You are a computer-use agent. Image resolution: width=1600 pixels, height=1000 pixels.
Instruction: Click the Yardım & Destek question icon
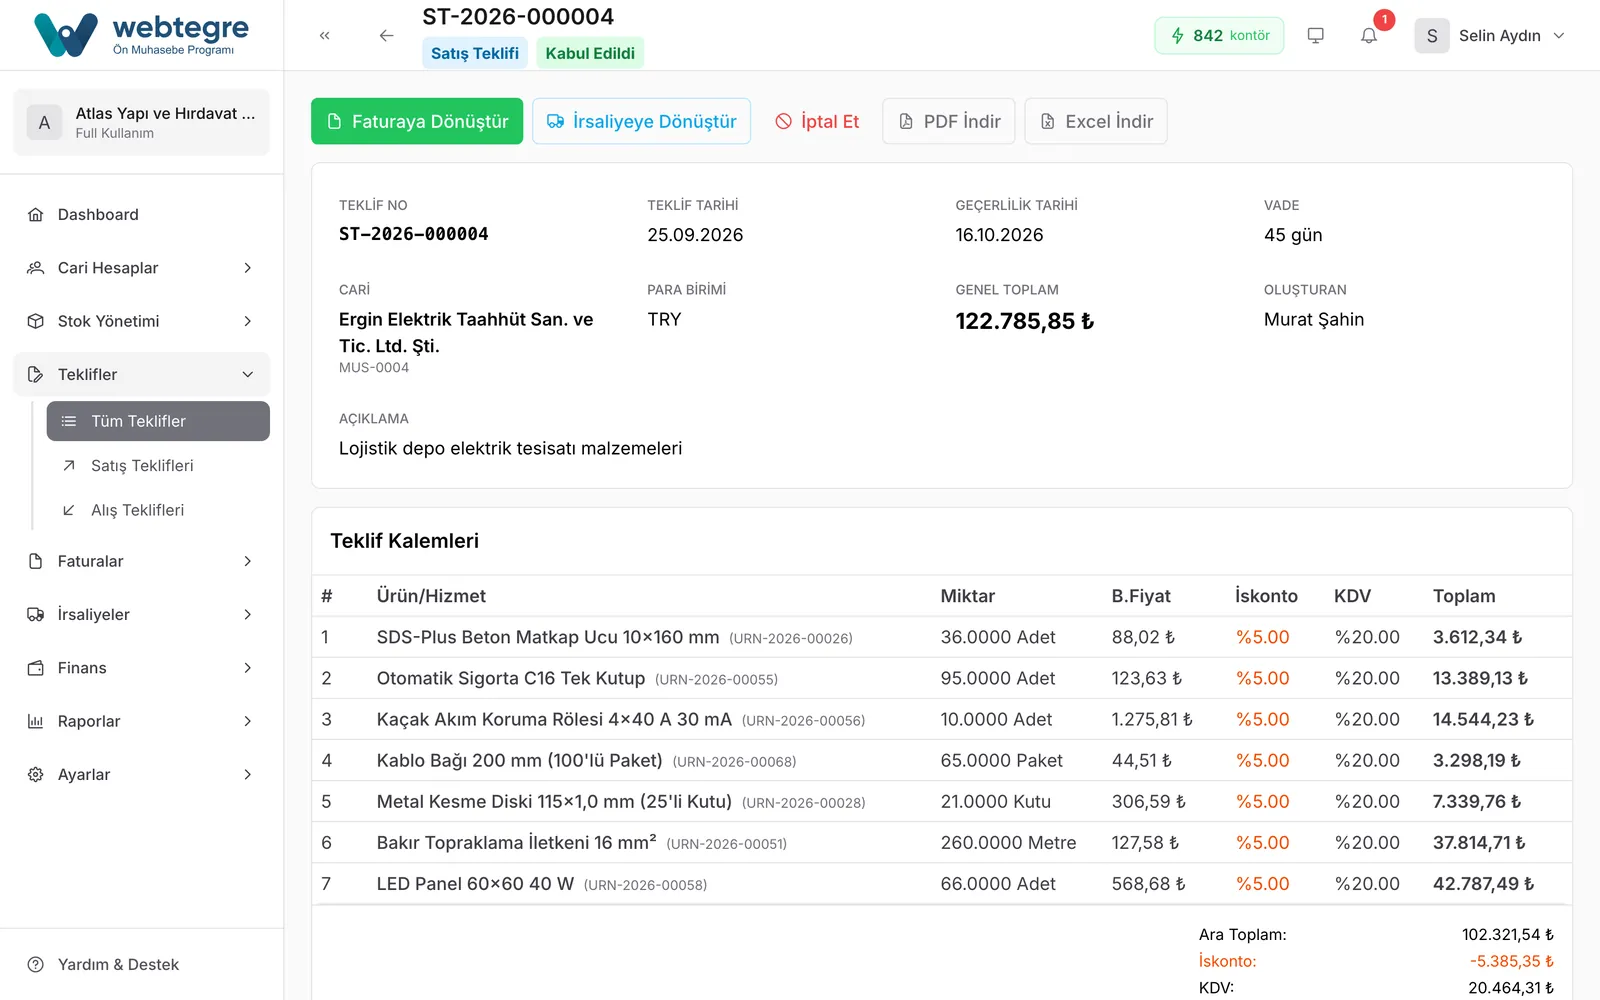36,965
